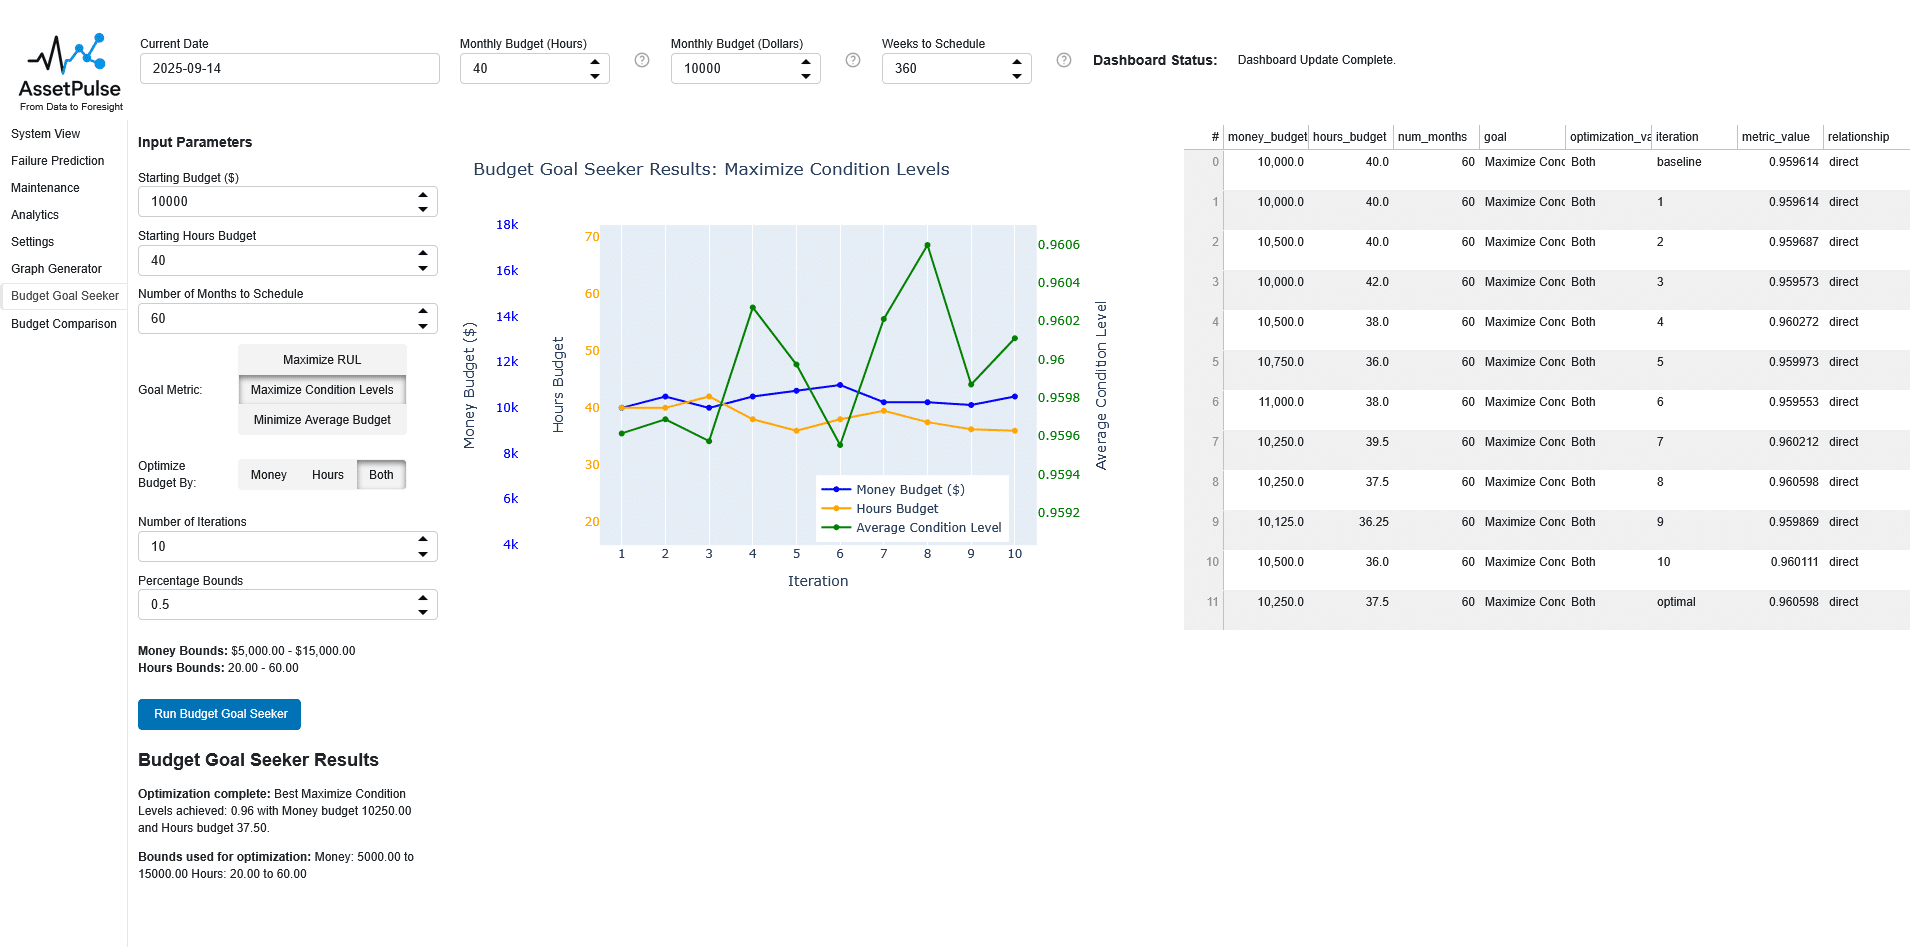Click help icon beside Monthly Budget (Hours)
Viewport: 1920px width, 947px height.
tap(642, 60)
